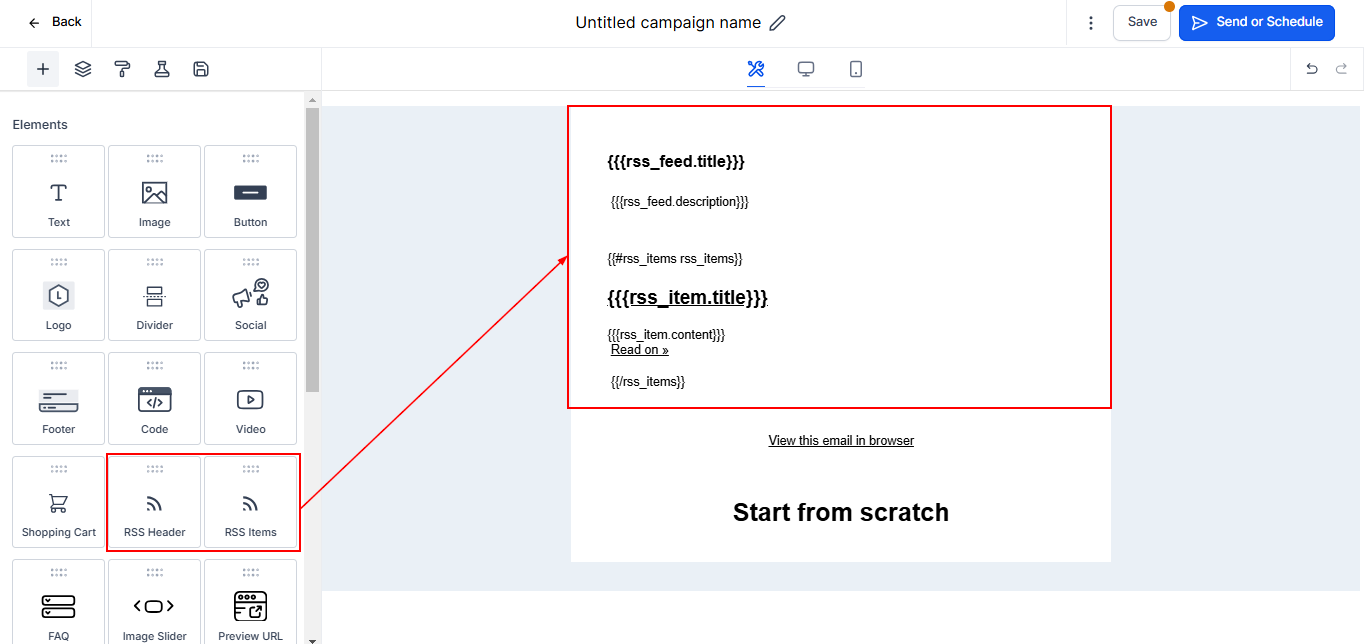Select the {{{rss_feed.description}}} text
This screenshot has height=644, width=1364.
tap(680, 201)
